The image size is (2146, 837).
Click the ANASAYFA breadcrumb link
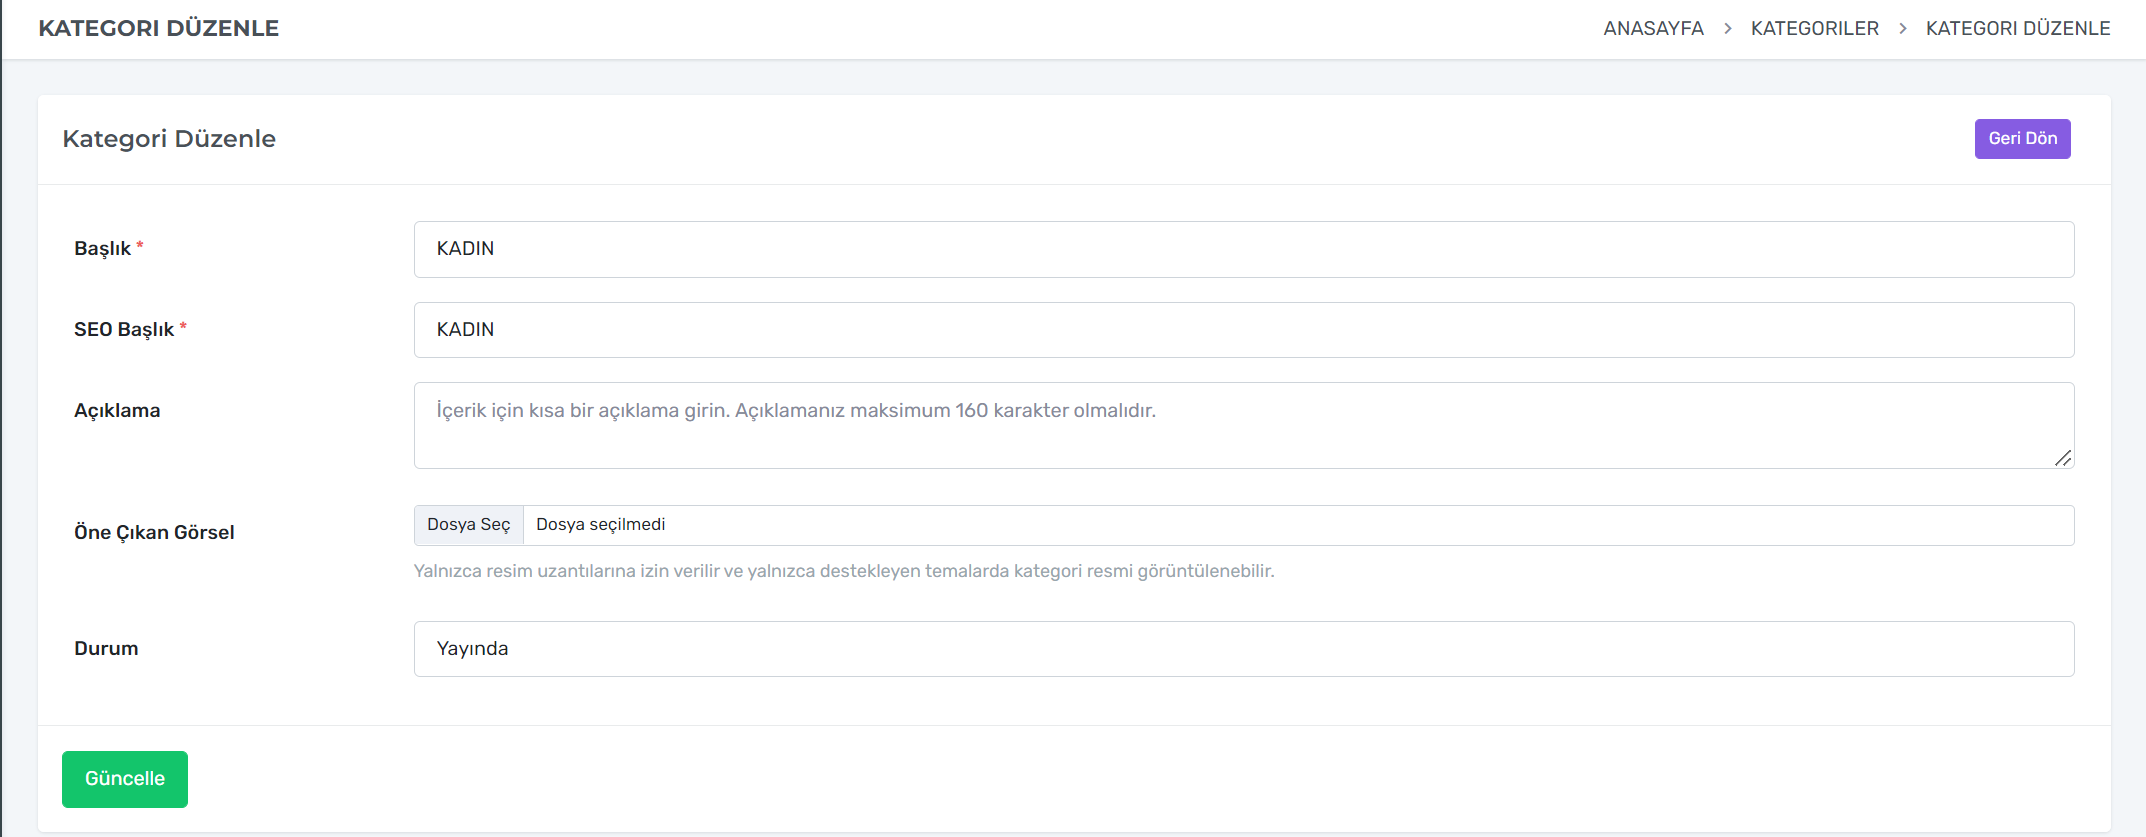point(1653,28)
